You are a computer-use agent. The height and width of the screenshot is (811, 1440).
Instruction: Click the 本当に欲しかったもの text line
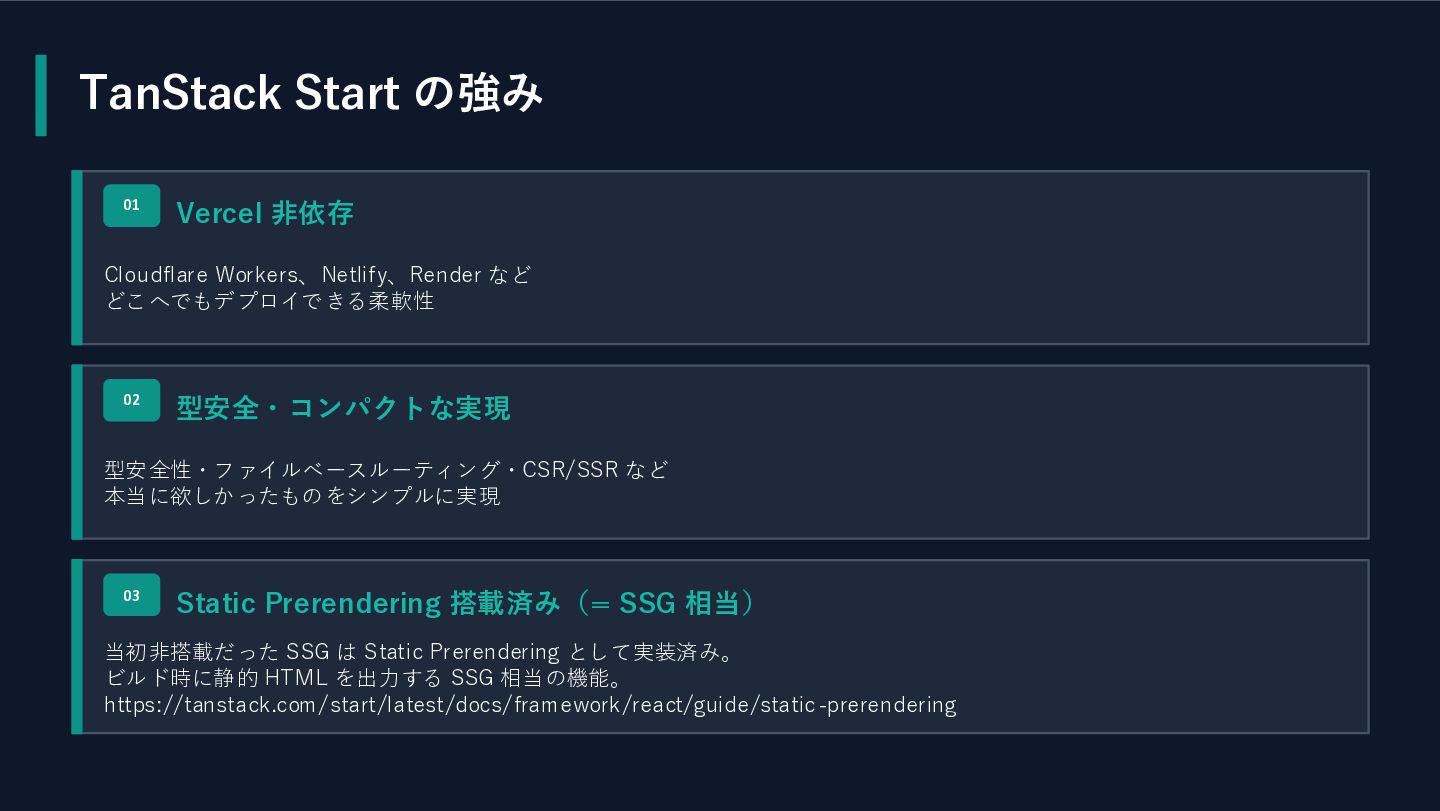[x=302, y=495]
